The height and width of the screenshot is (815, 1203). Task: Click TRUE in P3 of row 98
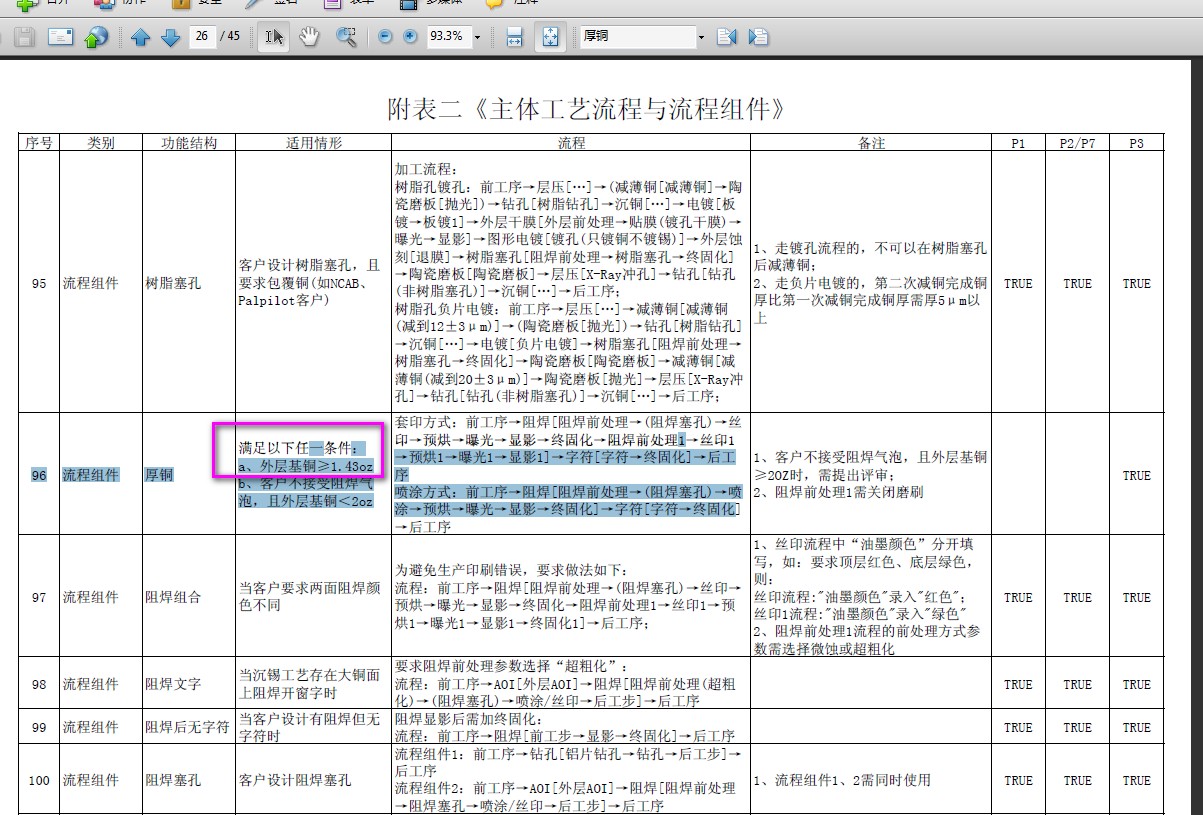[1136, 684]
